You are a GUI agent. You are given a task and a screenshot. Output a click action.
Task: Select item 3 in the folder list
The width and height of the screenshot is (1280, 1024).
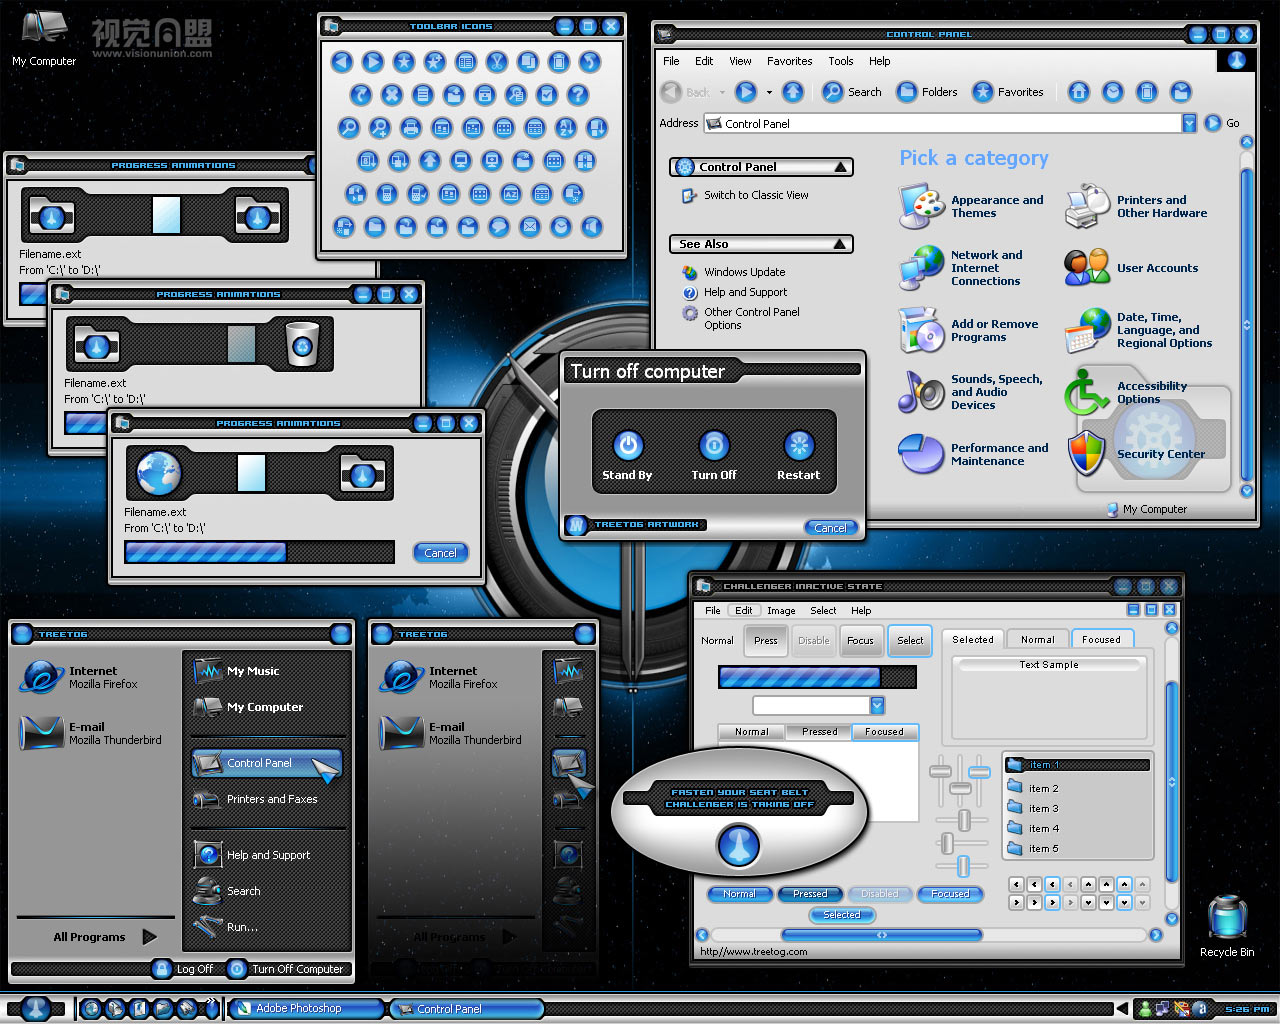[1043, 809]
